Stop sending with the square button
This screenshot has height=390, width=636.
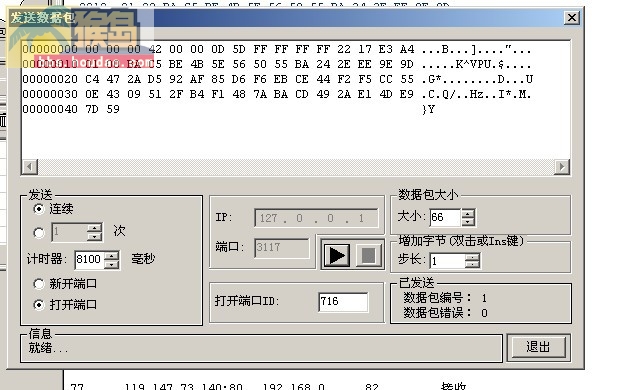coord(368,255)
